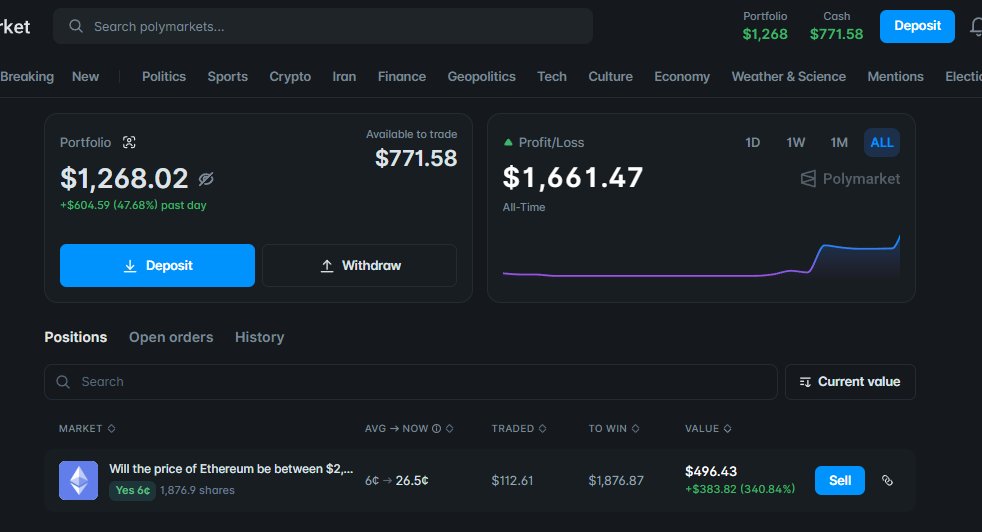Image resolution: width=982 pixels, height=532 pixels.
Task: Open the Iran category
Action: (344, 76)
